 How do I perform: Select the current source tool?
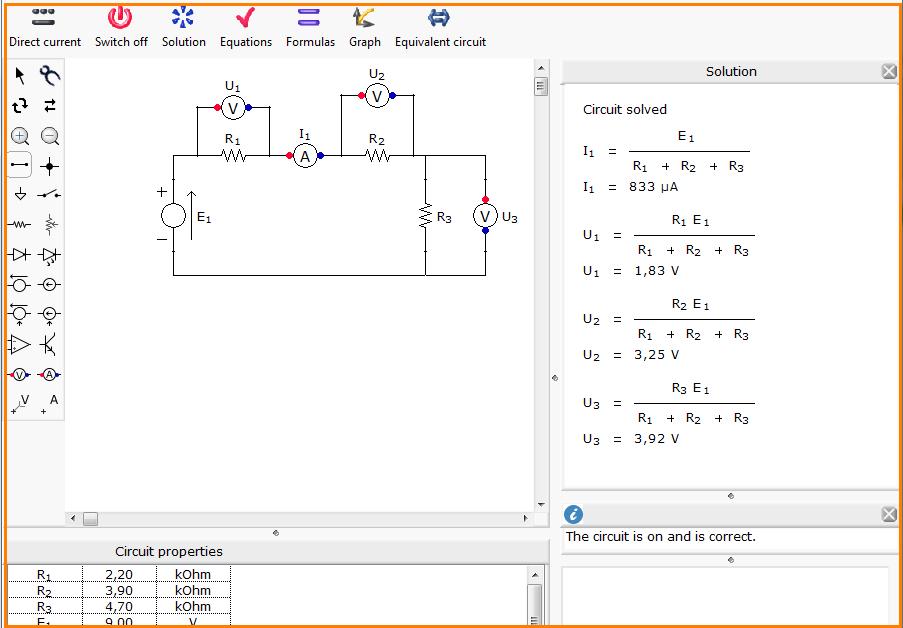[50, 284]
